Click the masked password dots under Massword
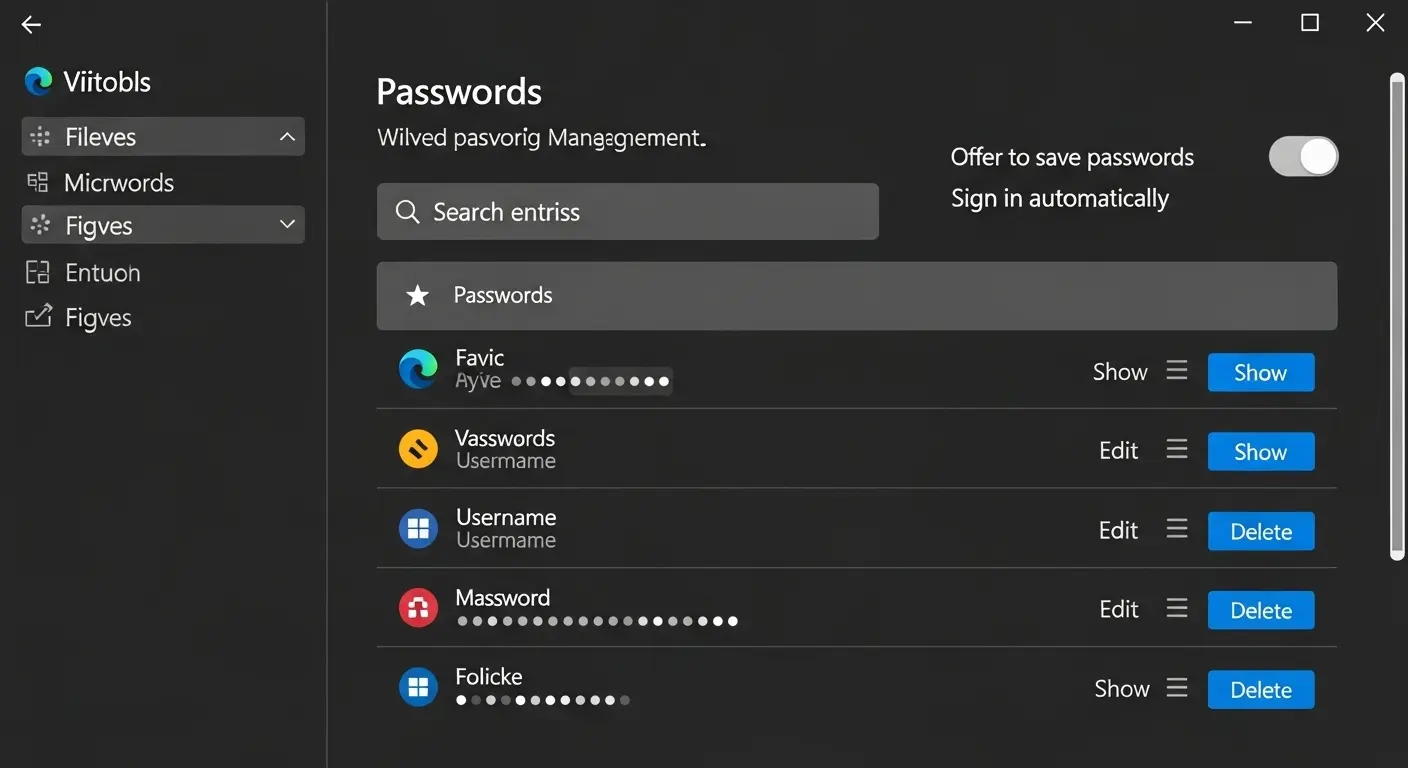The width and height of the screenshot is (1408, 768). [597, 621]
